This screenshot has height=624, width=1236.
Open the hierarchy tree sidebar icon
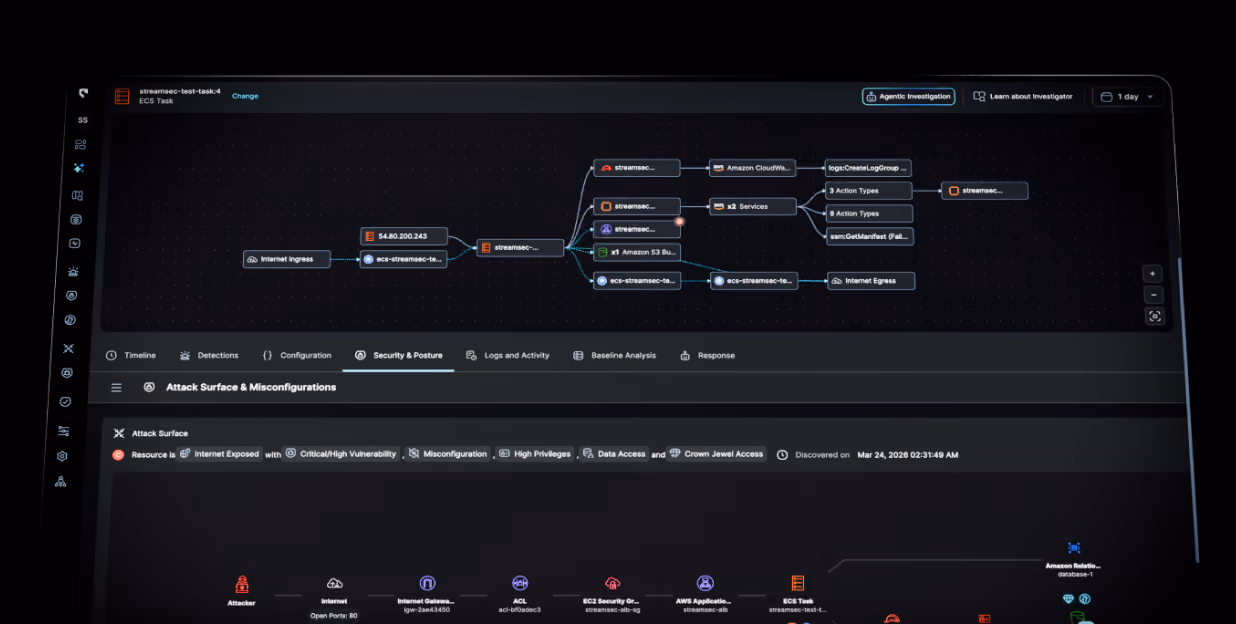point(61,481)
